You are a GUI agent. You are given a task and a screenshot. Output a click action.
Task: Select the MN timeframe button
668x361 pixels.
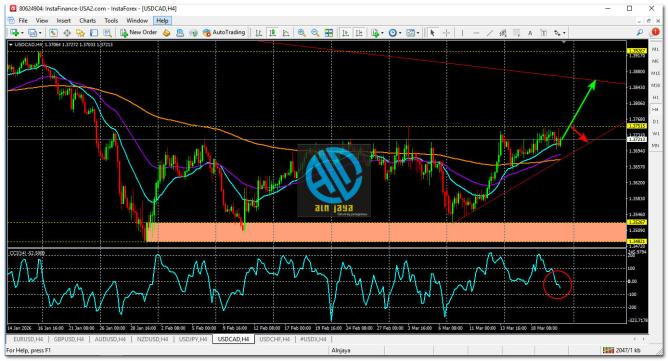[x=655, y=146]
